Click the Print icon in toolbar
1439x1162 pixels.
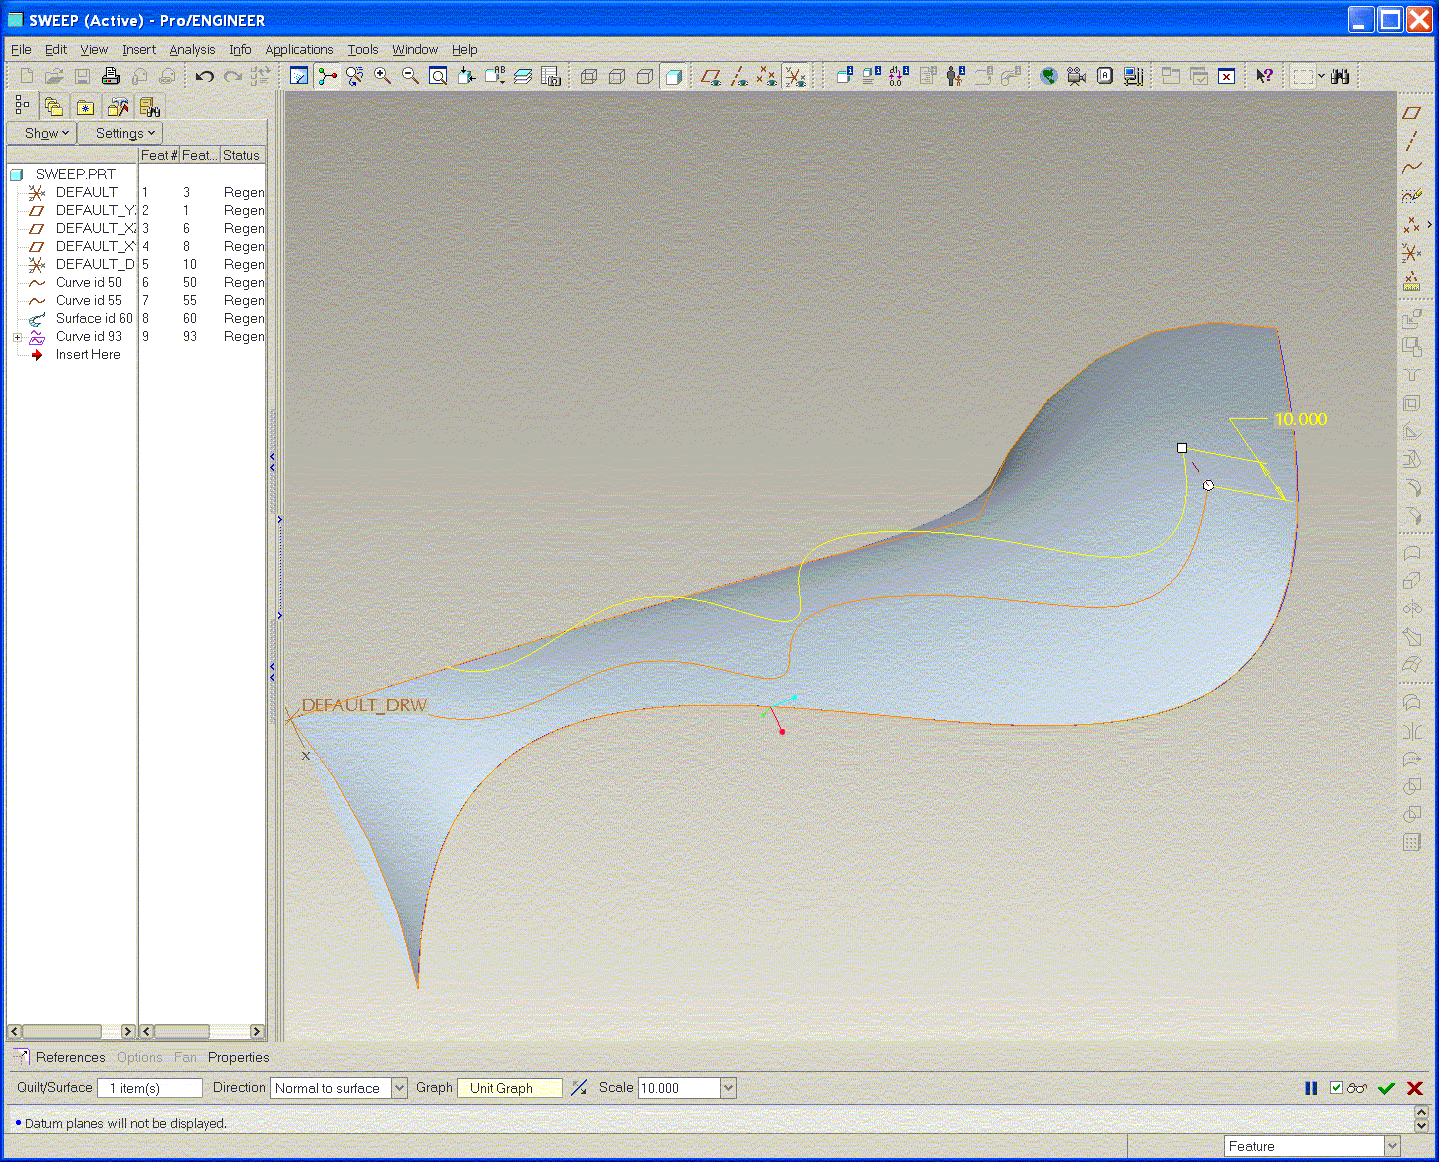pos(111,76)
